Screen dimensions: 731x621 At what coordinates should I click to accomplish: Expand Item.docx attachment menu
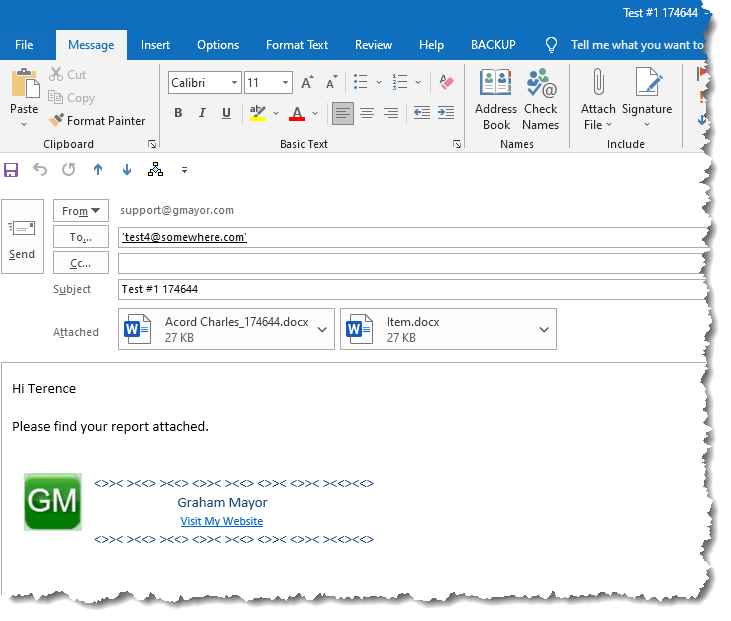pos(544,330)
